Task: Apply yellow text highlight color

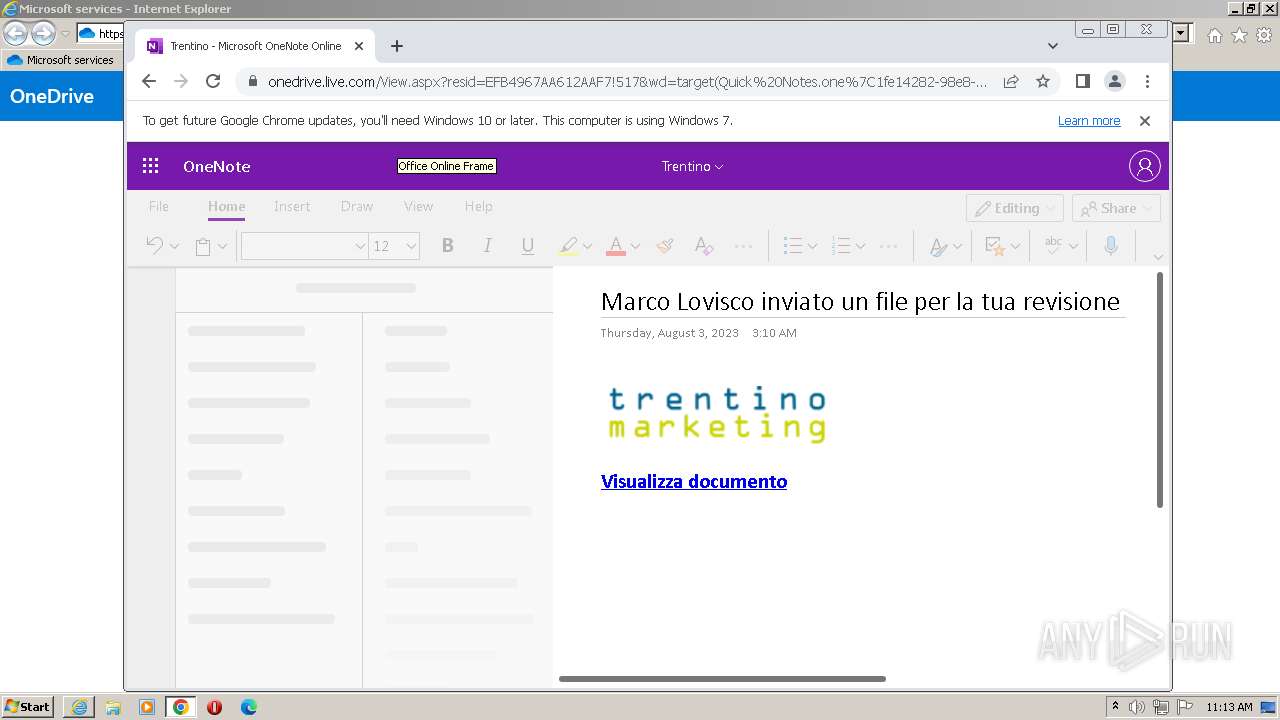Action: (568, 245)
